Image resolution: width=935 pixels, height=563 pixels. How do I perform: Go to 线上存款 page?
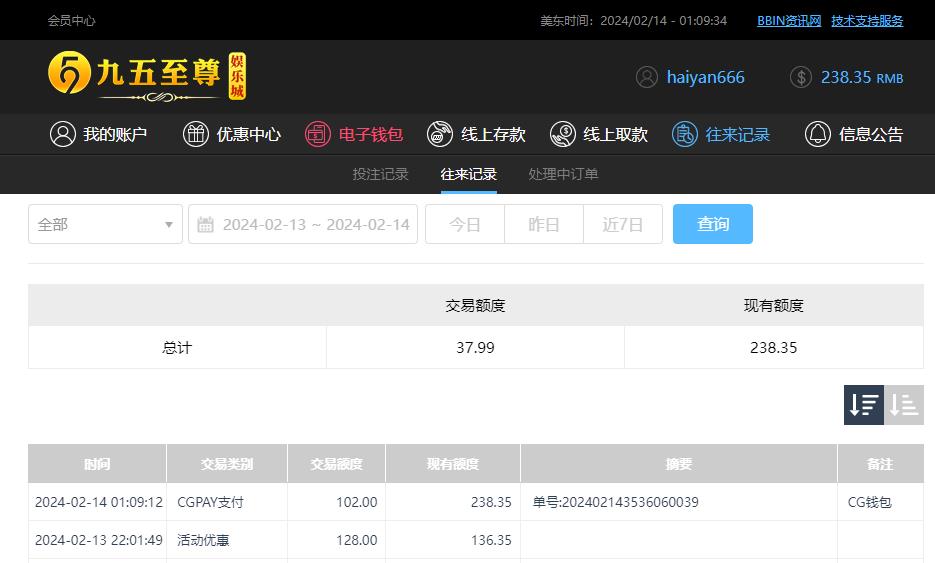pyautogui.click(x=476, y=134)
